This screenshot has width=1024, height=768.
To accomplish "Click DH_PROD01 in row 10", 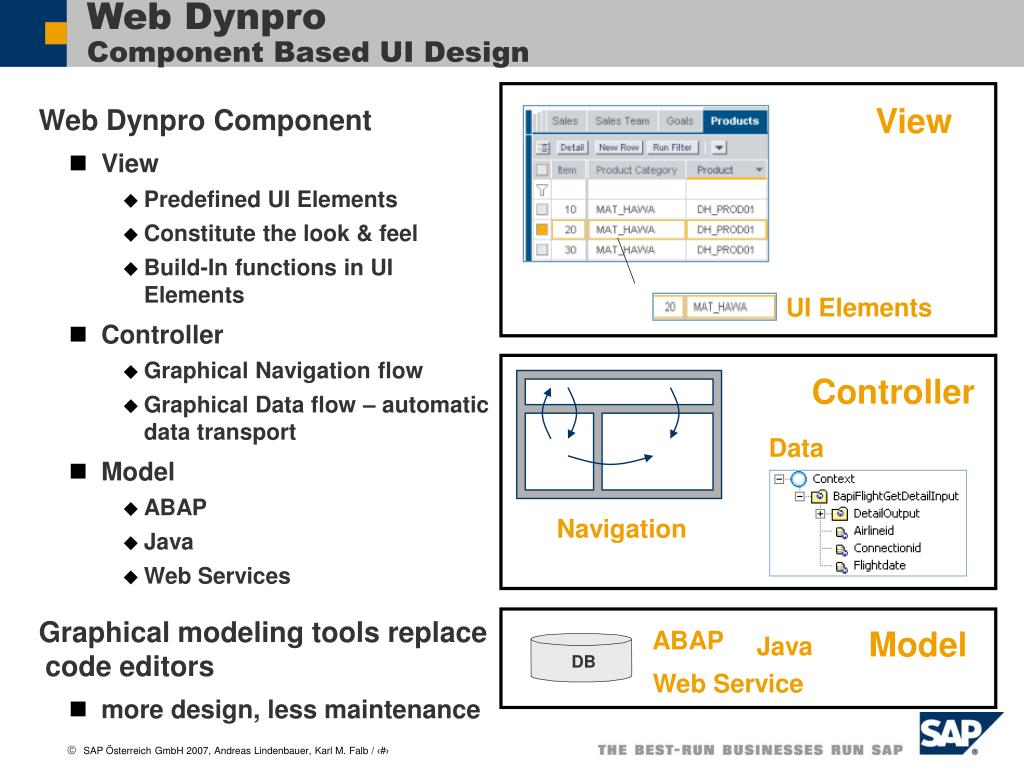I will (726, 210).
